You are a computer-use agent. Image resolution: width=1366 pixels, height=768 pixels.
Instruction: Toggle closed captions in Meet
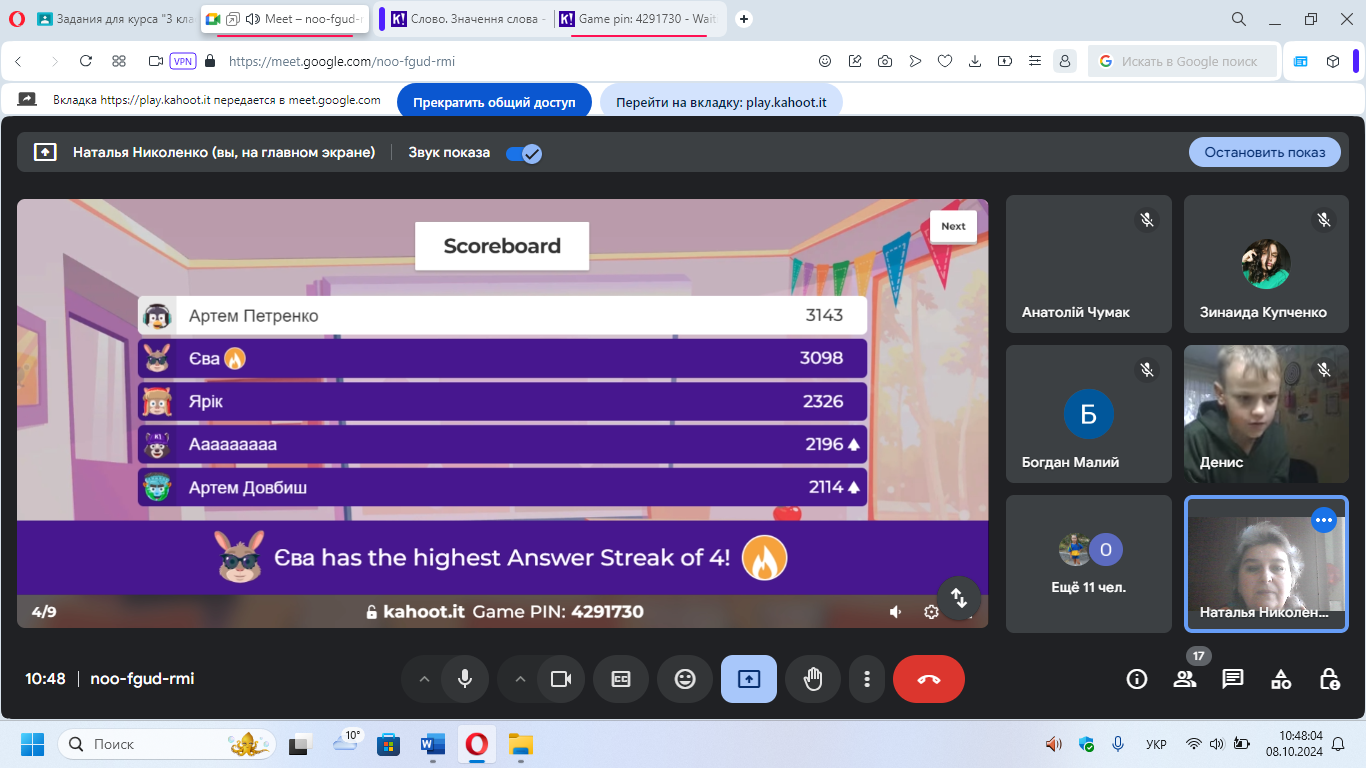click(621, 679)
